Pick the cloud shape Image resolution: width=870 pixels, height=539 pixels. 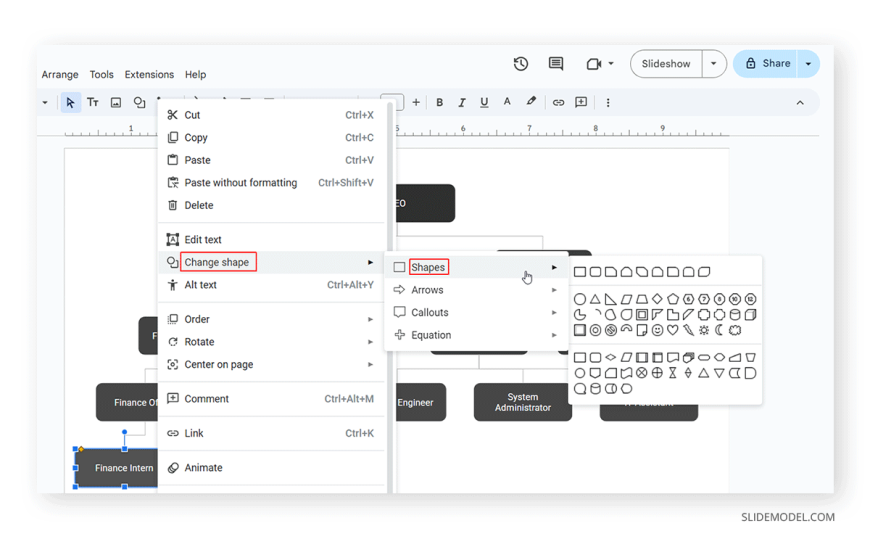click(735, 330)
